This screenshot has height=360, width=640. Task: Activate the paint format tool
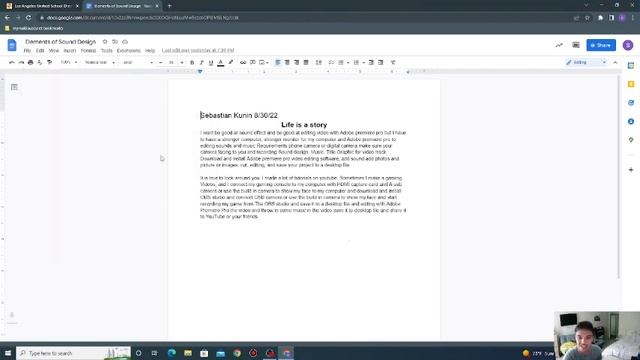coord(49,62)
